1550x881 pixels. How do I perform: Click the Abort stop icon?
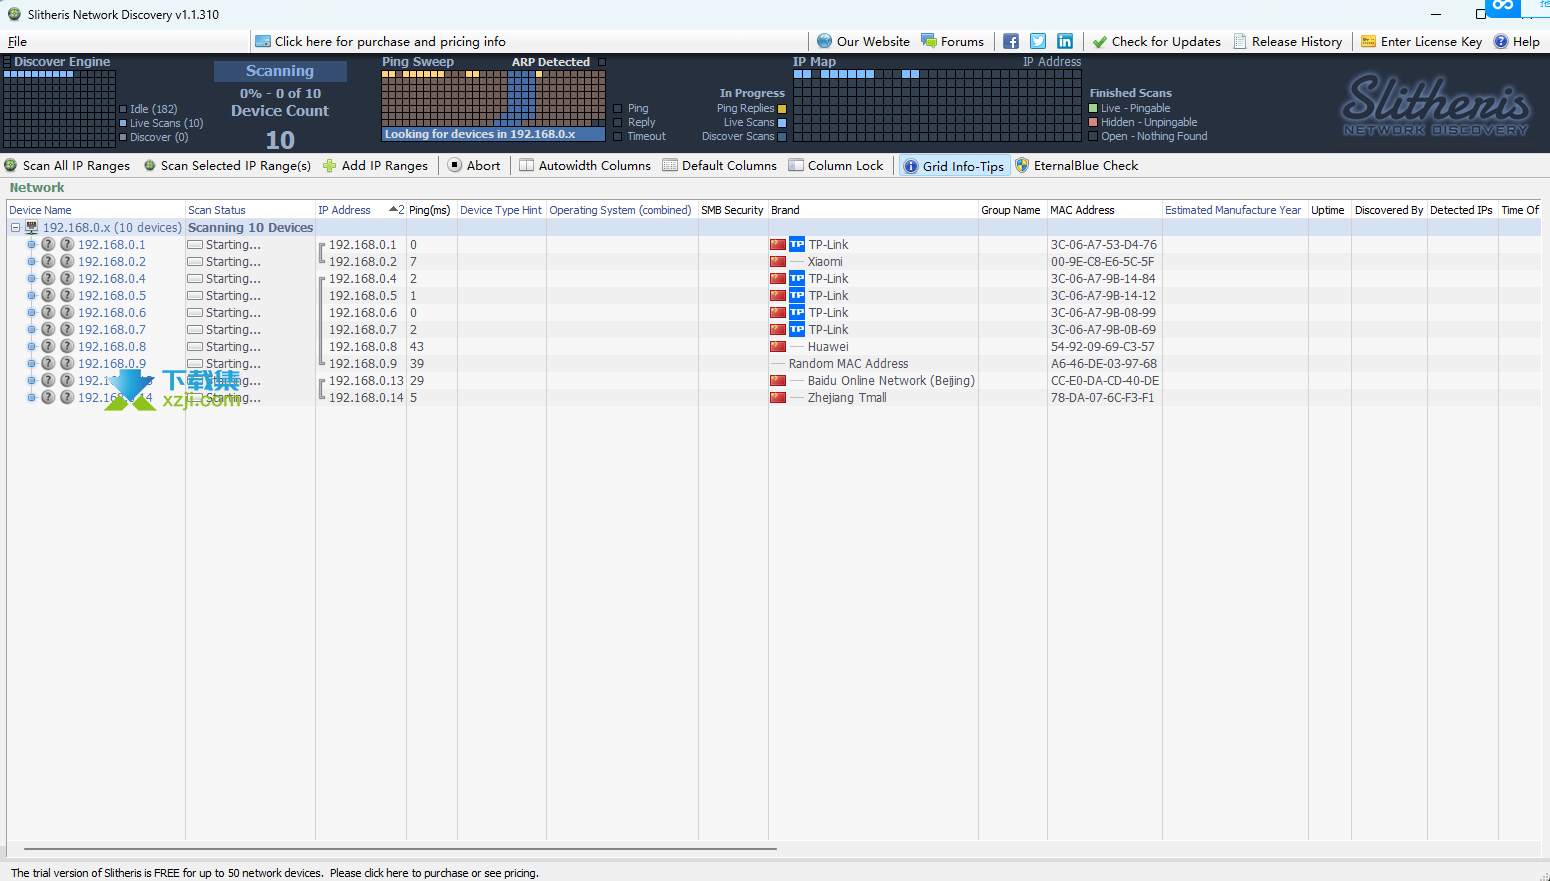point(455,165)
